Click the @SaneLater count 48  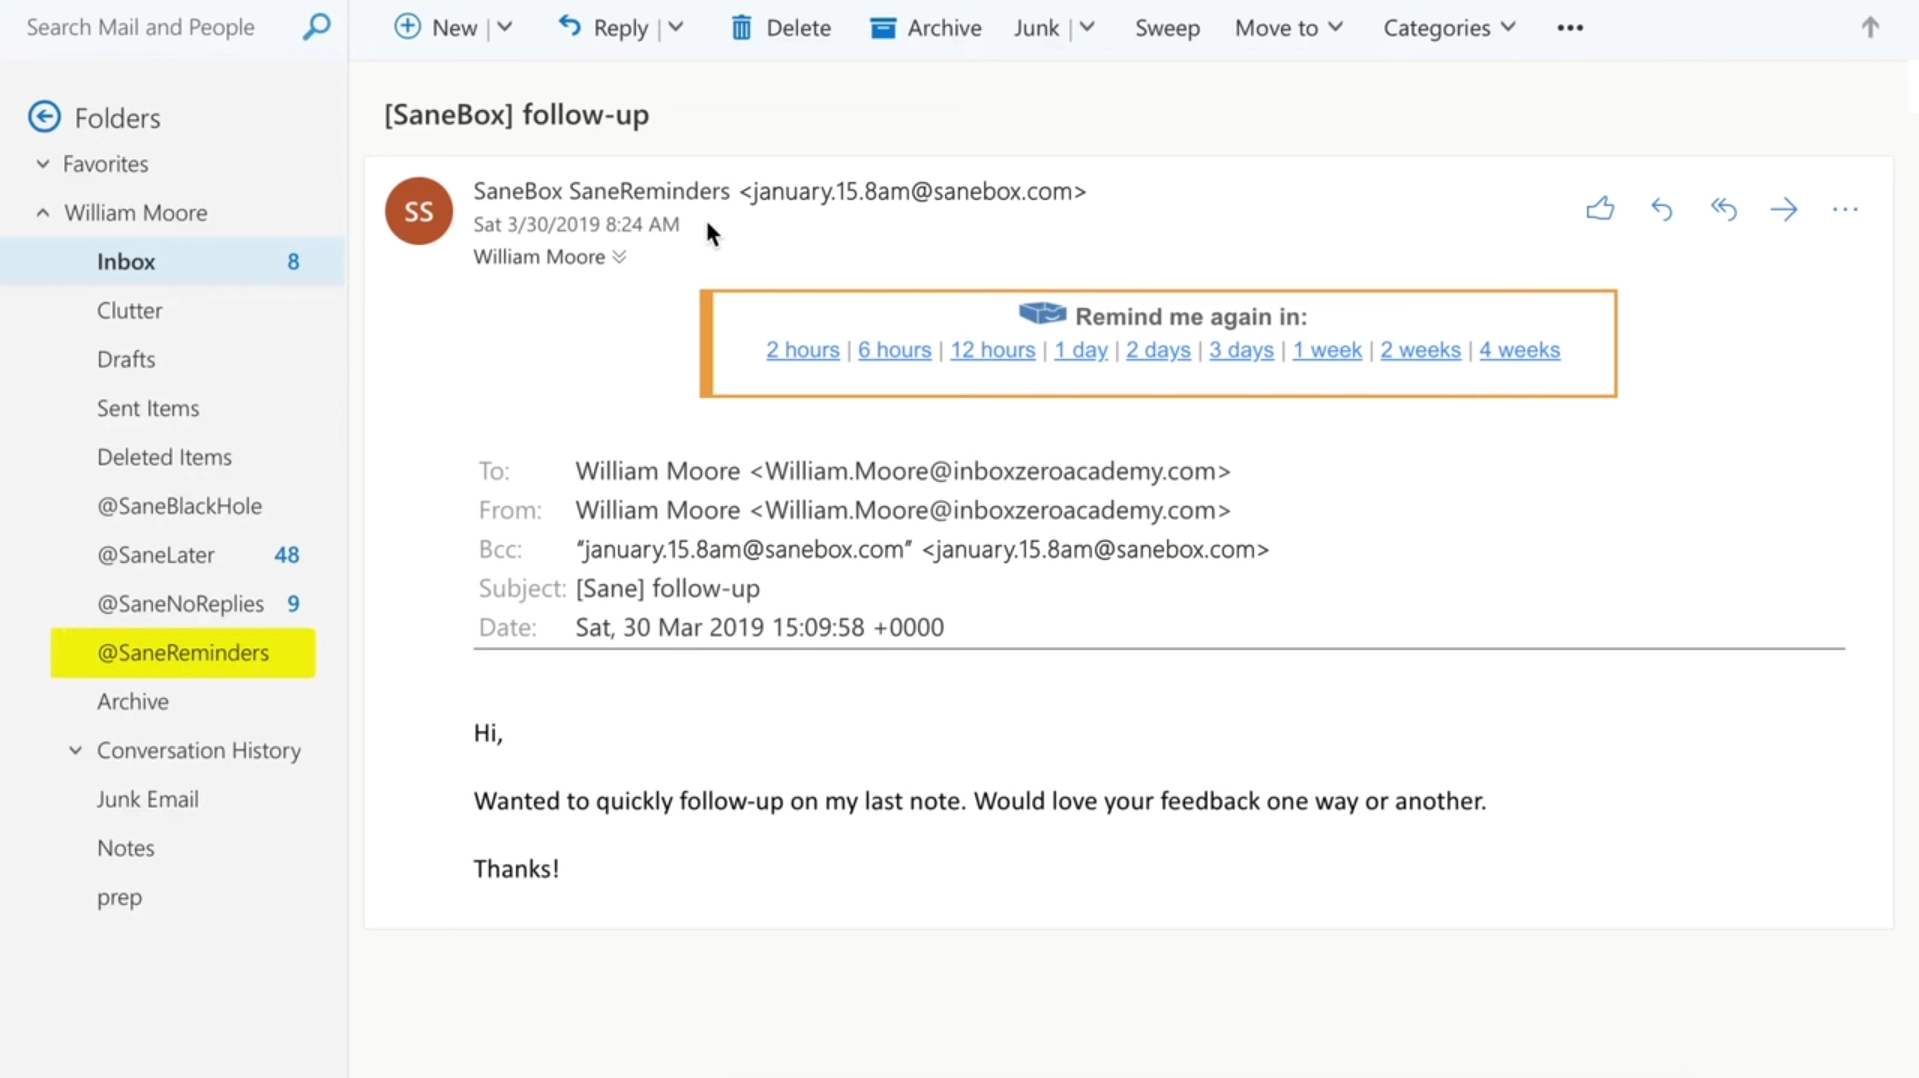pos(287,555)
